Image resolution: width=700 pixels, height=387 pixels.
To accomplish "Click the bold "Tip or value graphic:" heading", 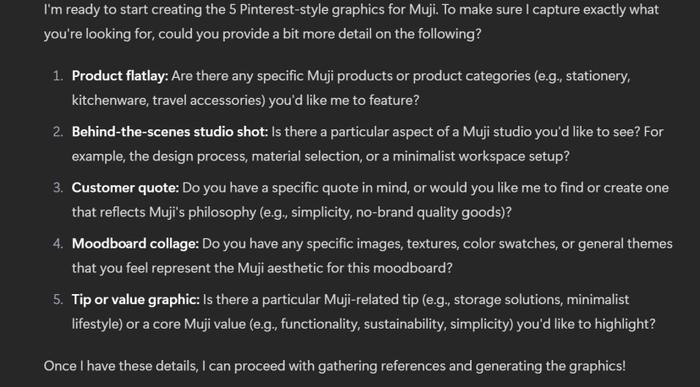I will pyautogui.click(x=136, y=300).
